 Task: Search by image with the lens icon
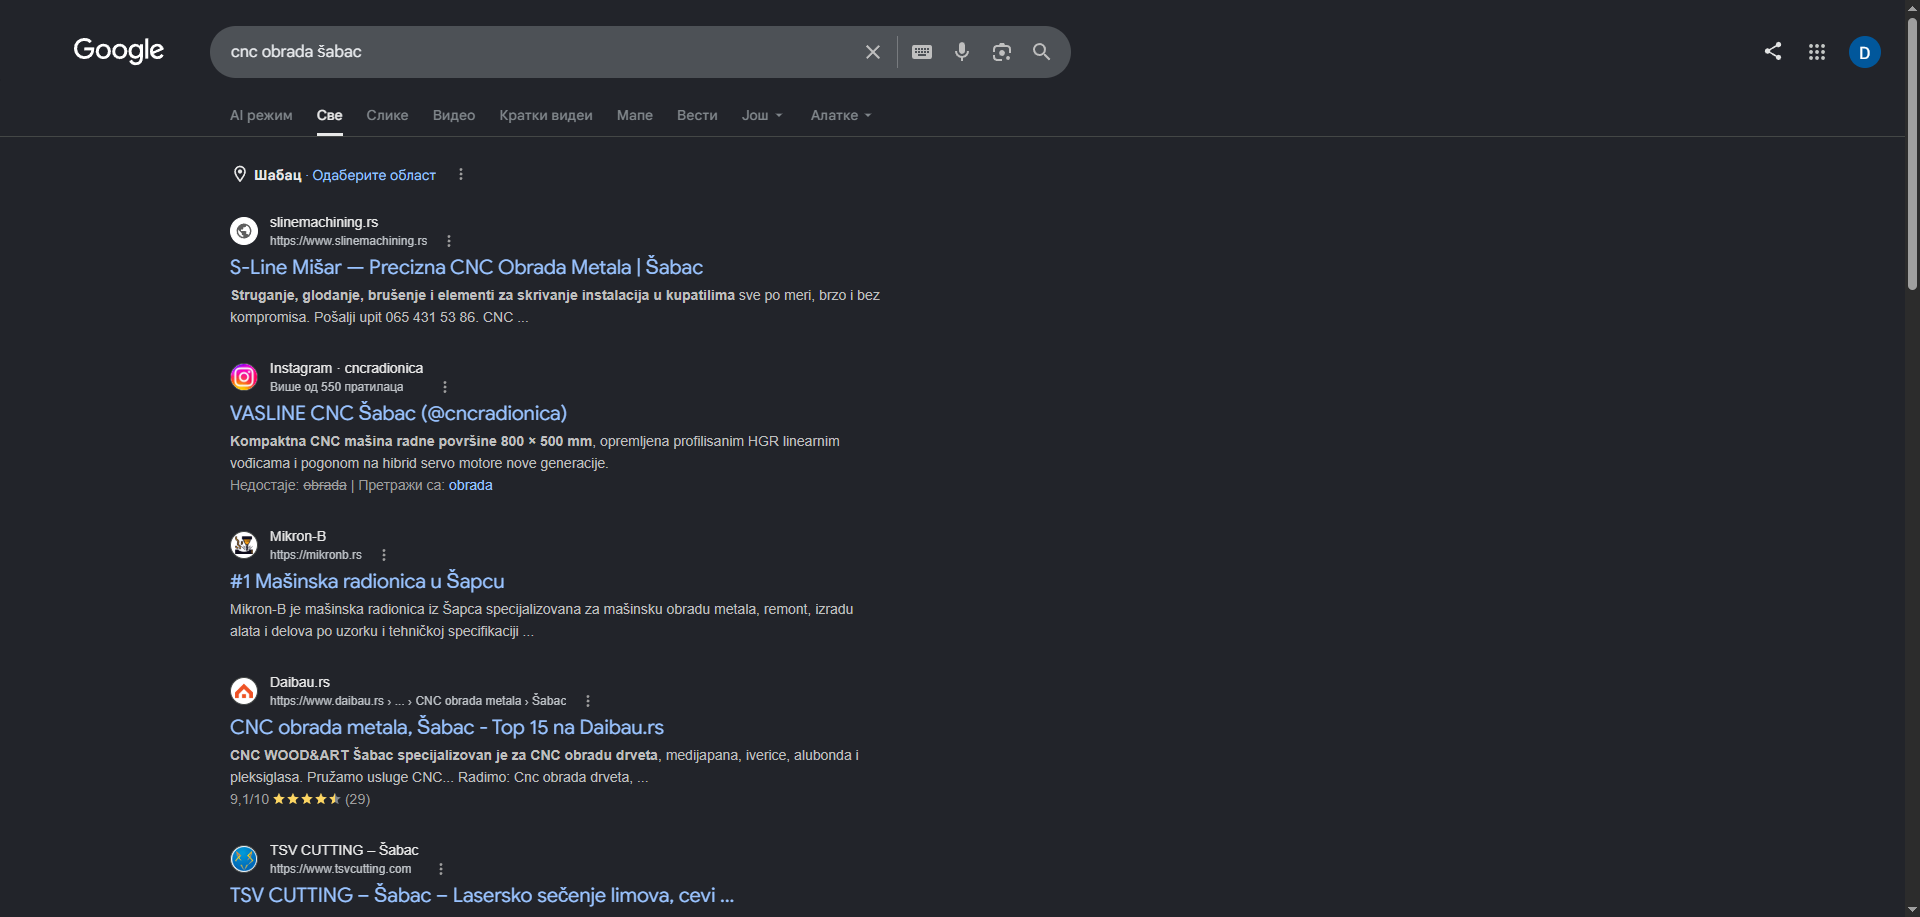(1002, 52)
